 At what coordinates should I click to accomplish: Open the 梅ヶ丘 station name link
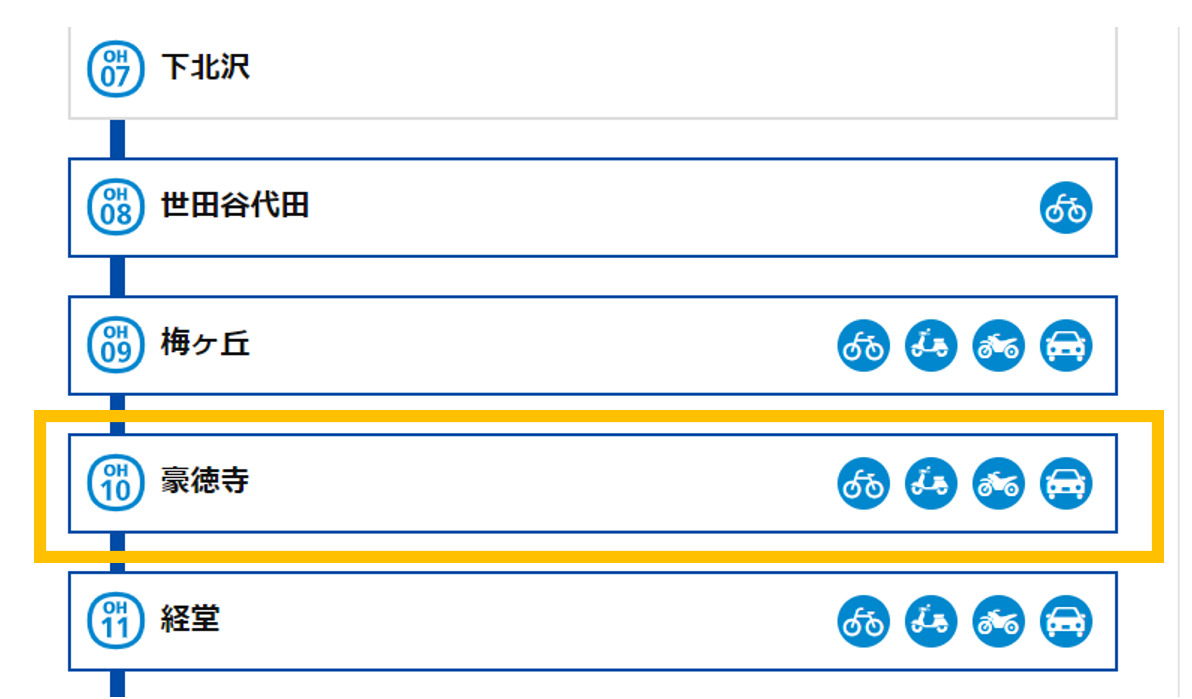(x=205, y=344)
